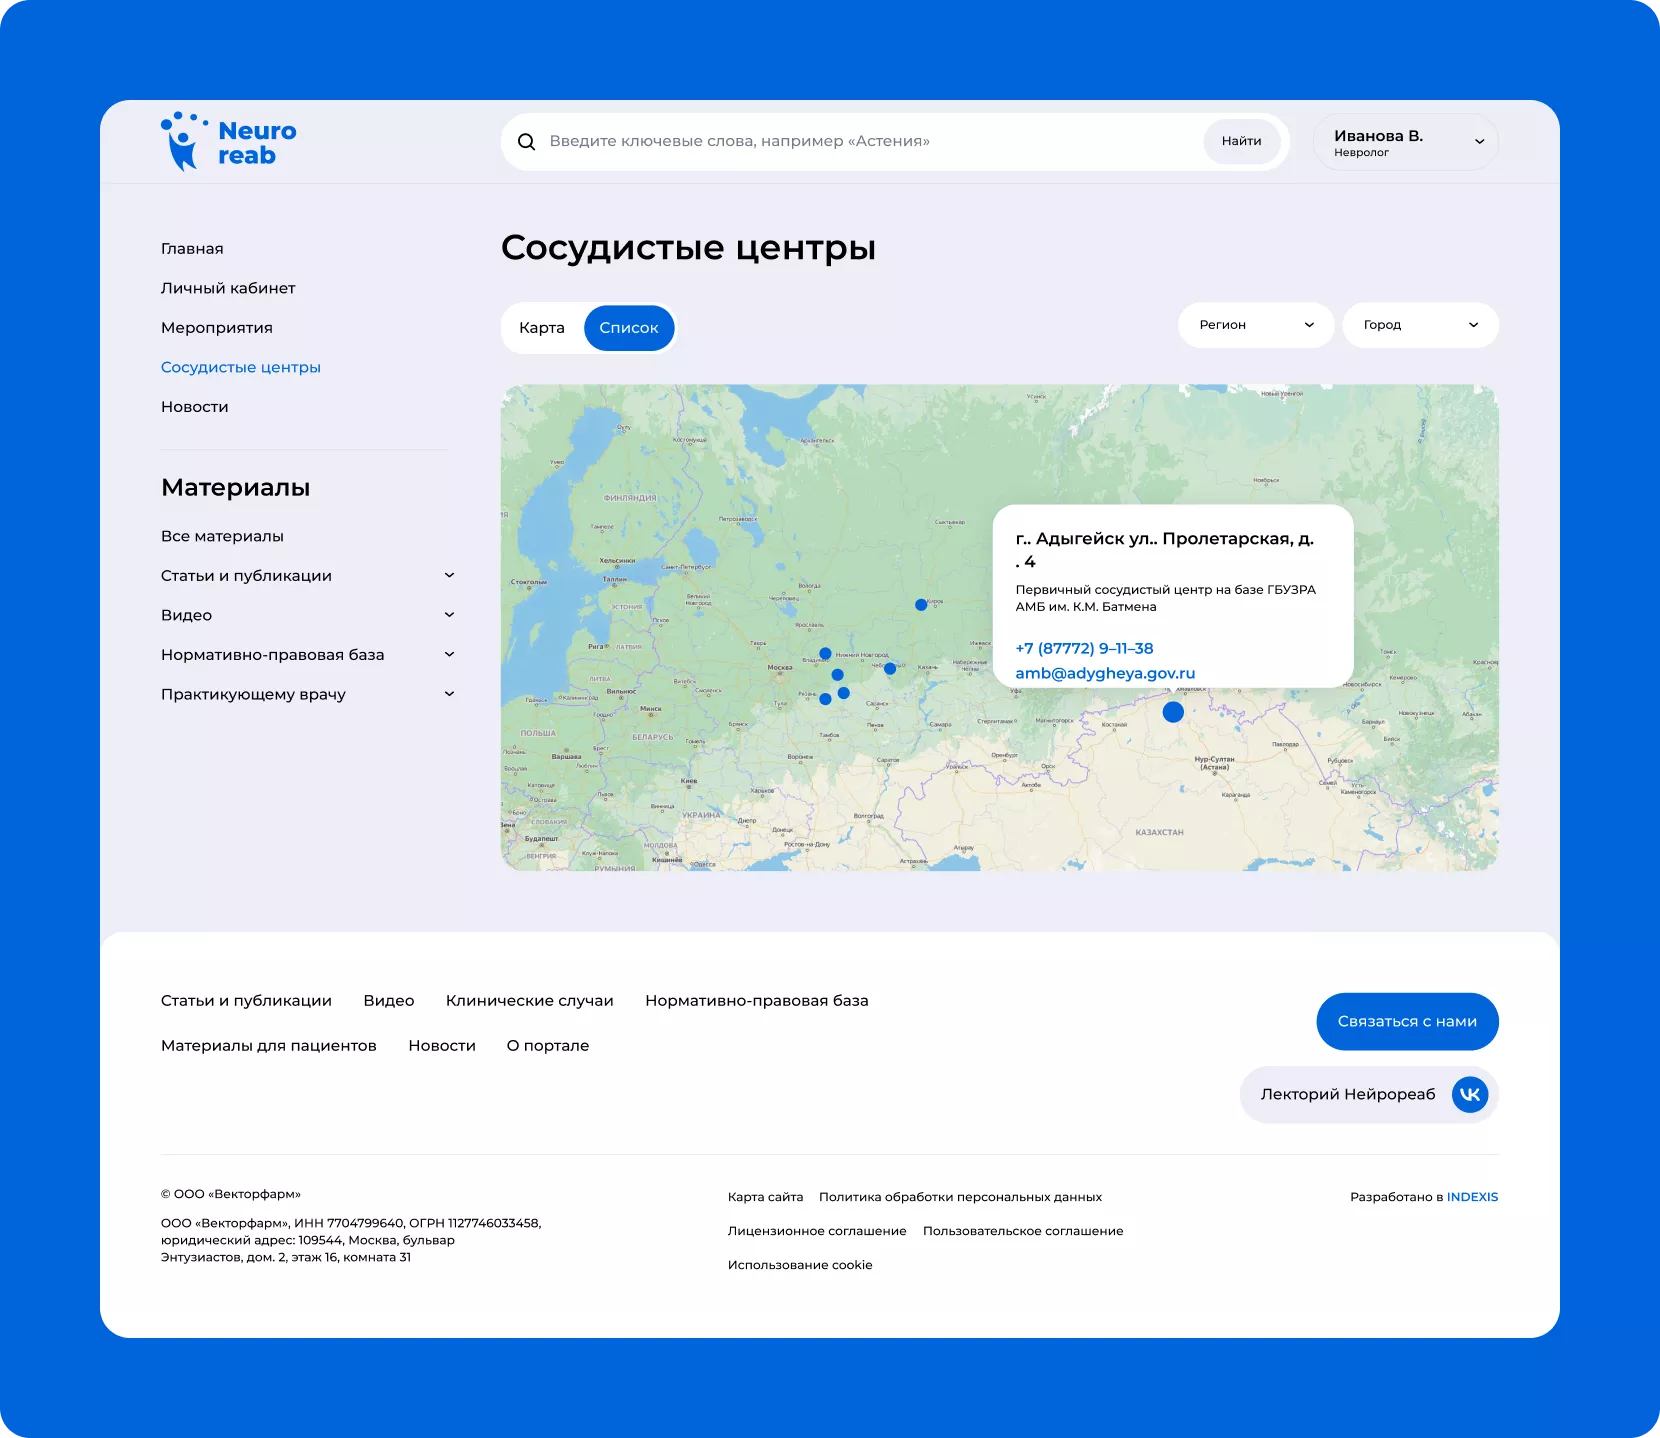This screenshot has height=1438, width=1660.
Task: Click the search magnifier icon
Action: click(x=526, y=142)
